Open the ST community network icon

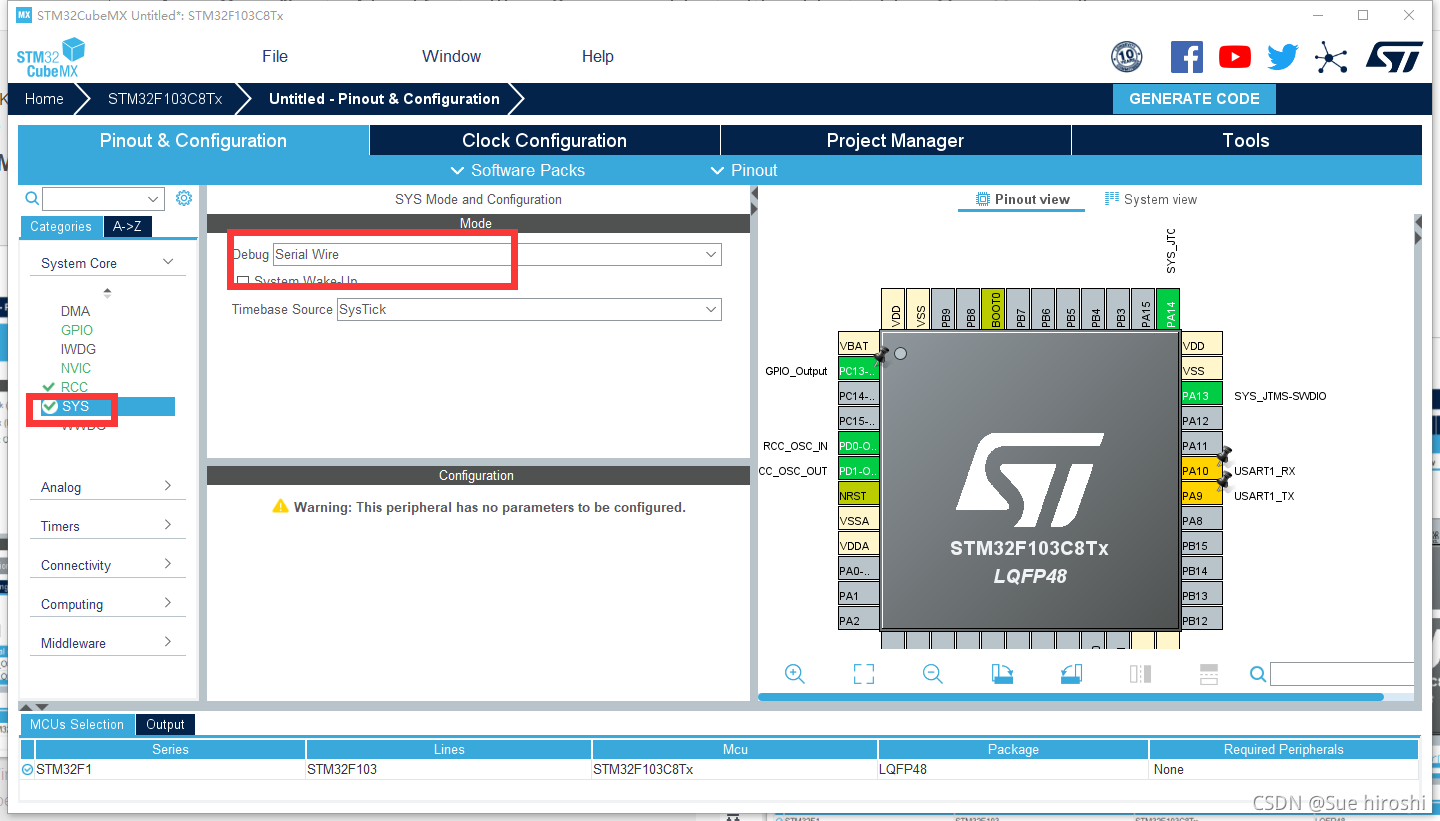pyautogui.click(x=1331, y=58)
